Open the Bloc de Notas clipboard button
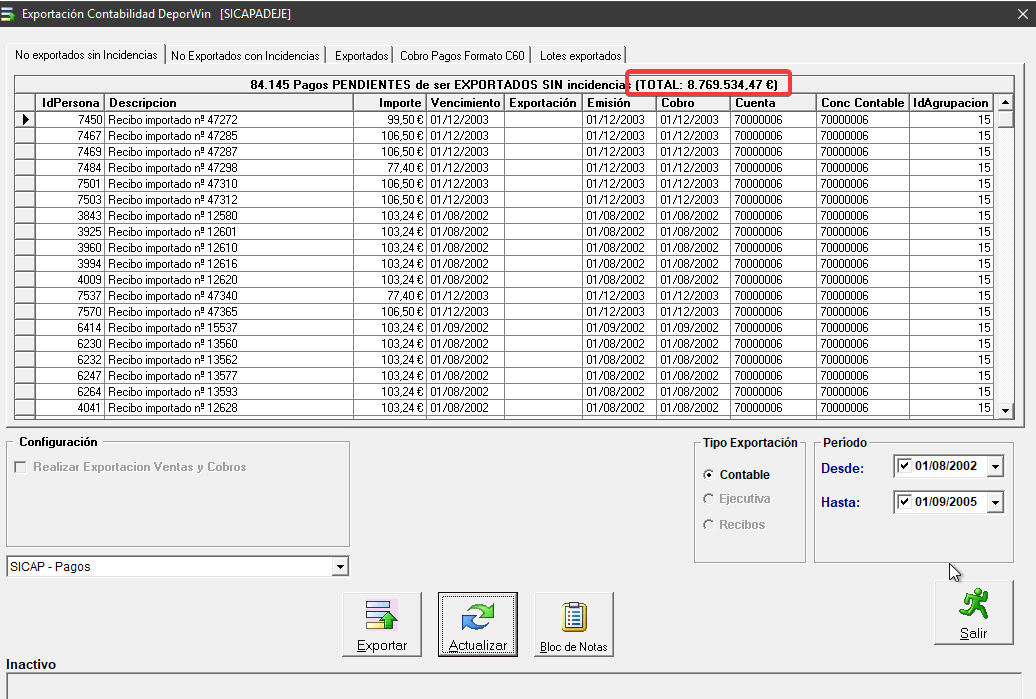1036x699 pixels. tap(574, 624)
